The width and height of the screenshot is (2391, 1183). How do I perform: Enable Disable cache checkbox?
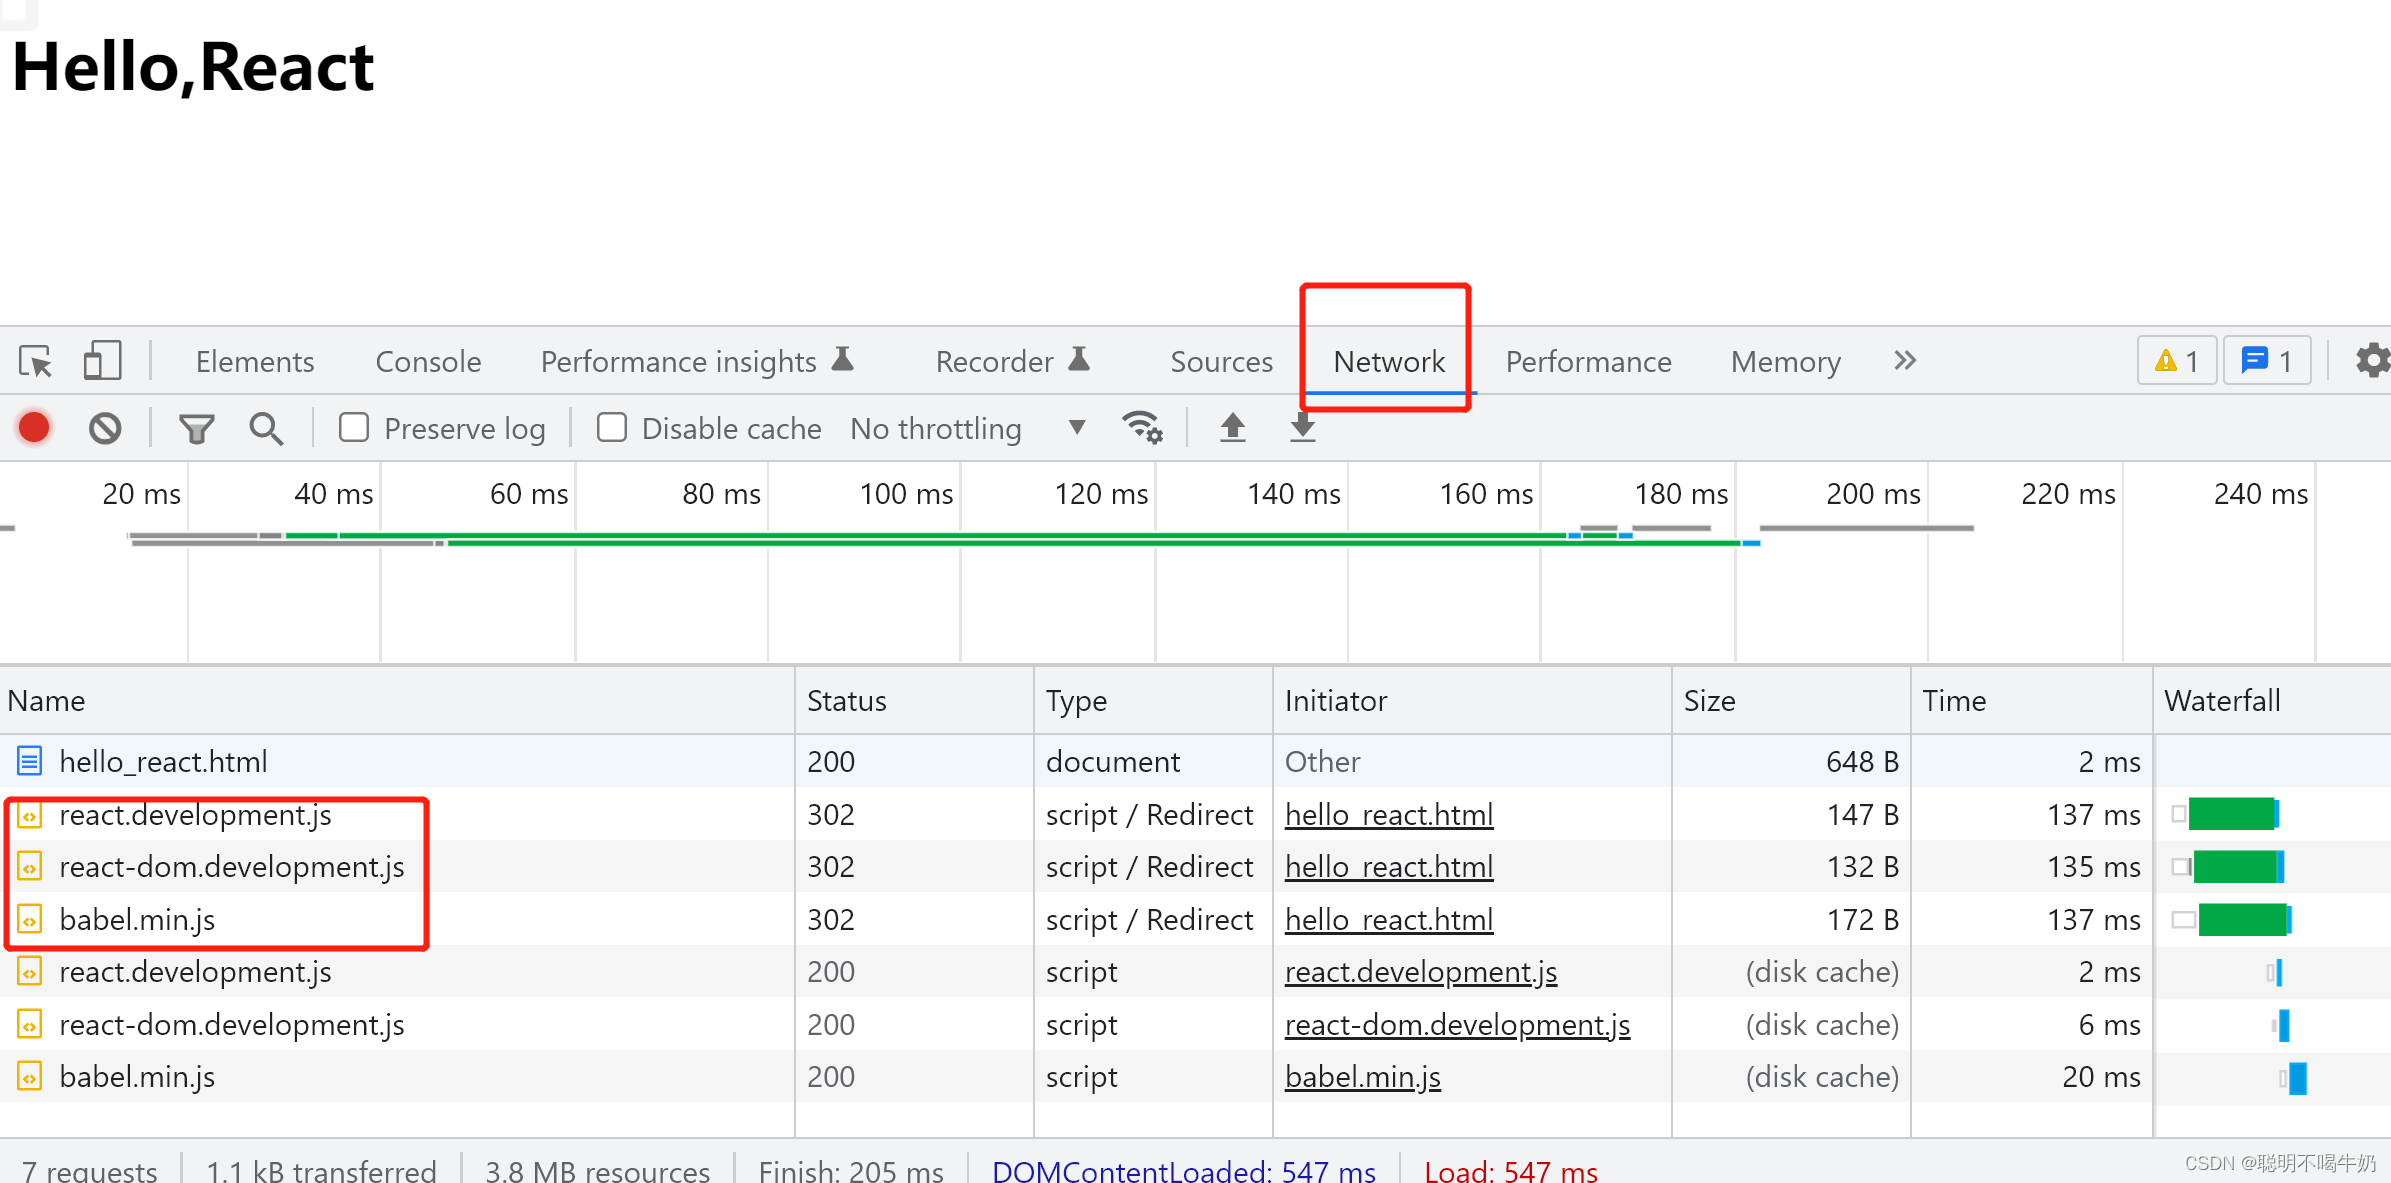[612, 428]
